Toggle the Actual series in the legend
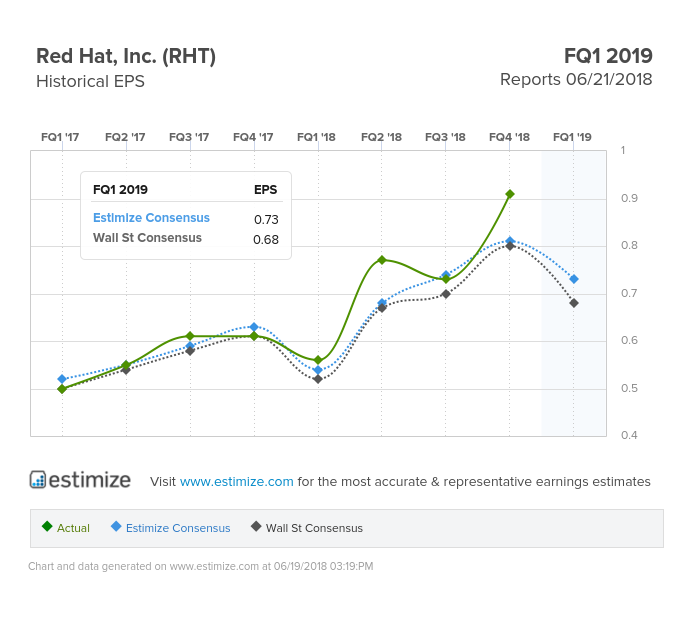Screen dimensions: 685x620 66,528
